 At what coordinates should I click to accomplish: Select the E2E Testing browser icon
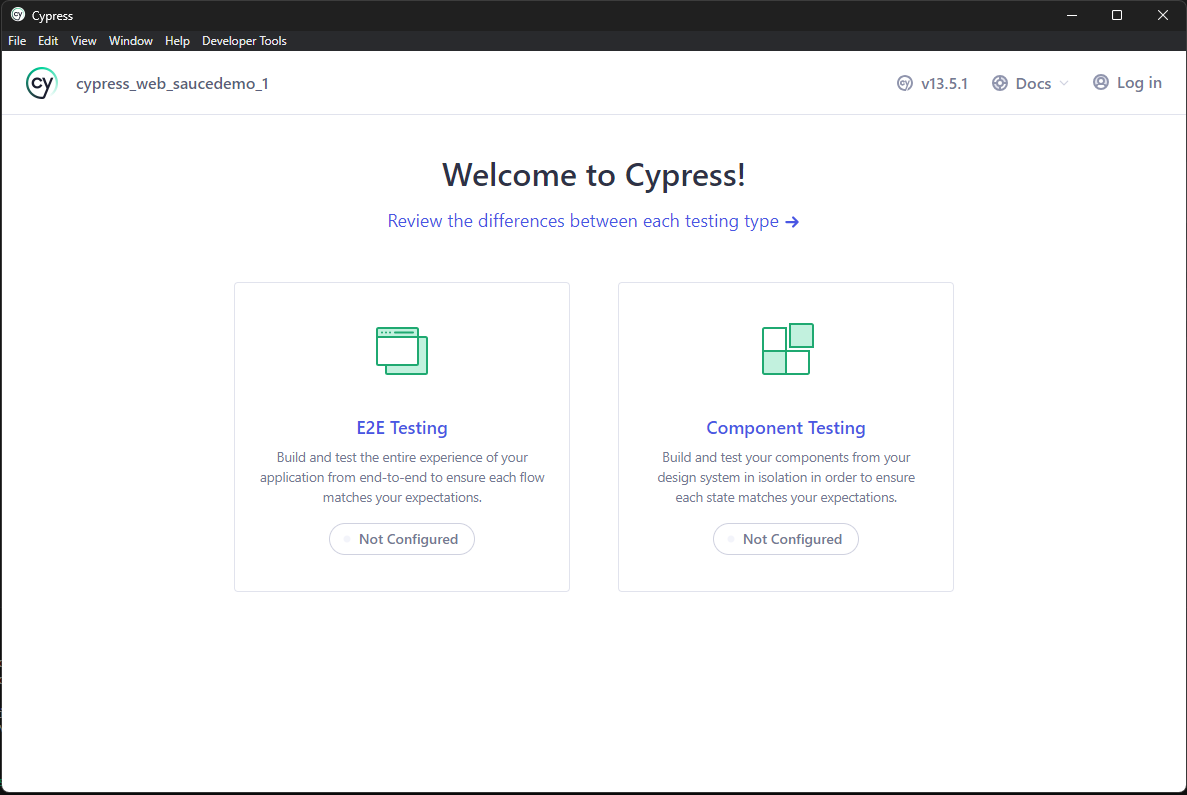(401, 350)
